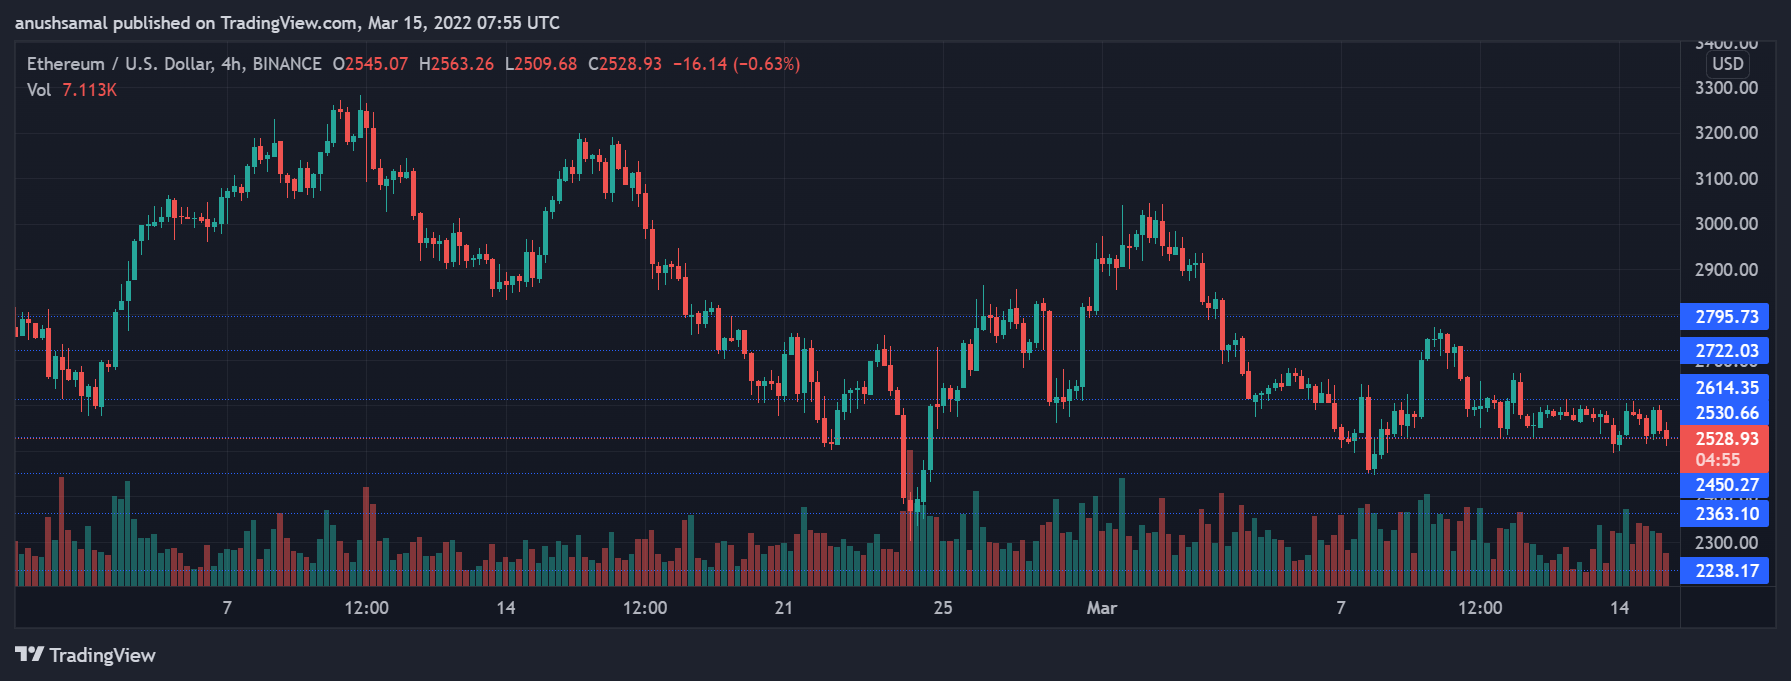Click the Vol indicator label
Image resolution: width=1791 pixels, height=681 pixels.
(x=39, y=90)
